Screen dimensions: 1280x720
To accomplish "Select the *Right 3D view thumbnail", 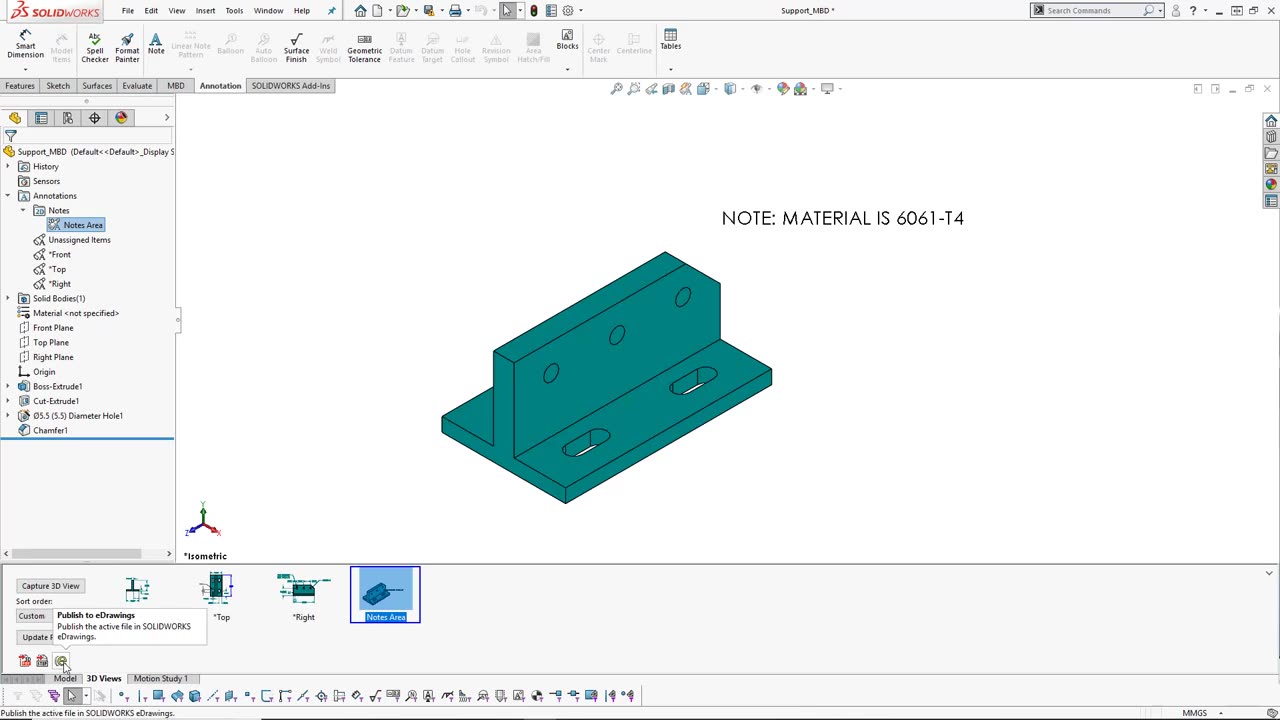I will (303, 597).
